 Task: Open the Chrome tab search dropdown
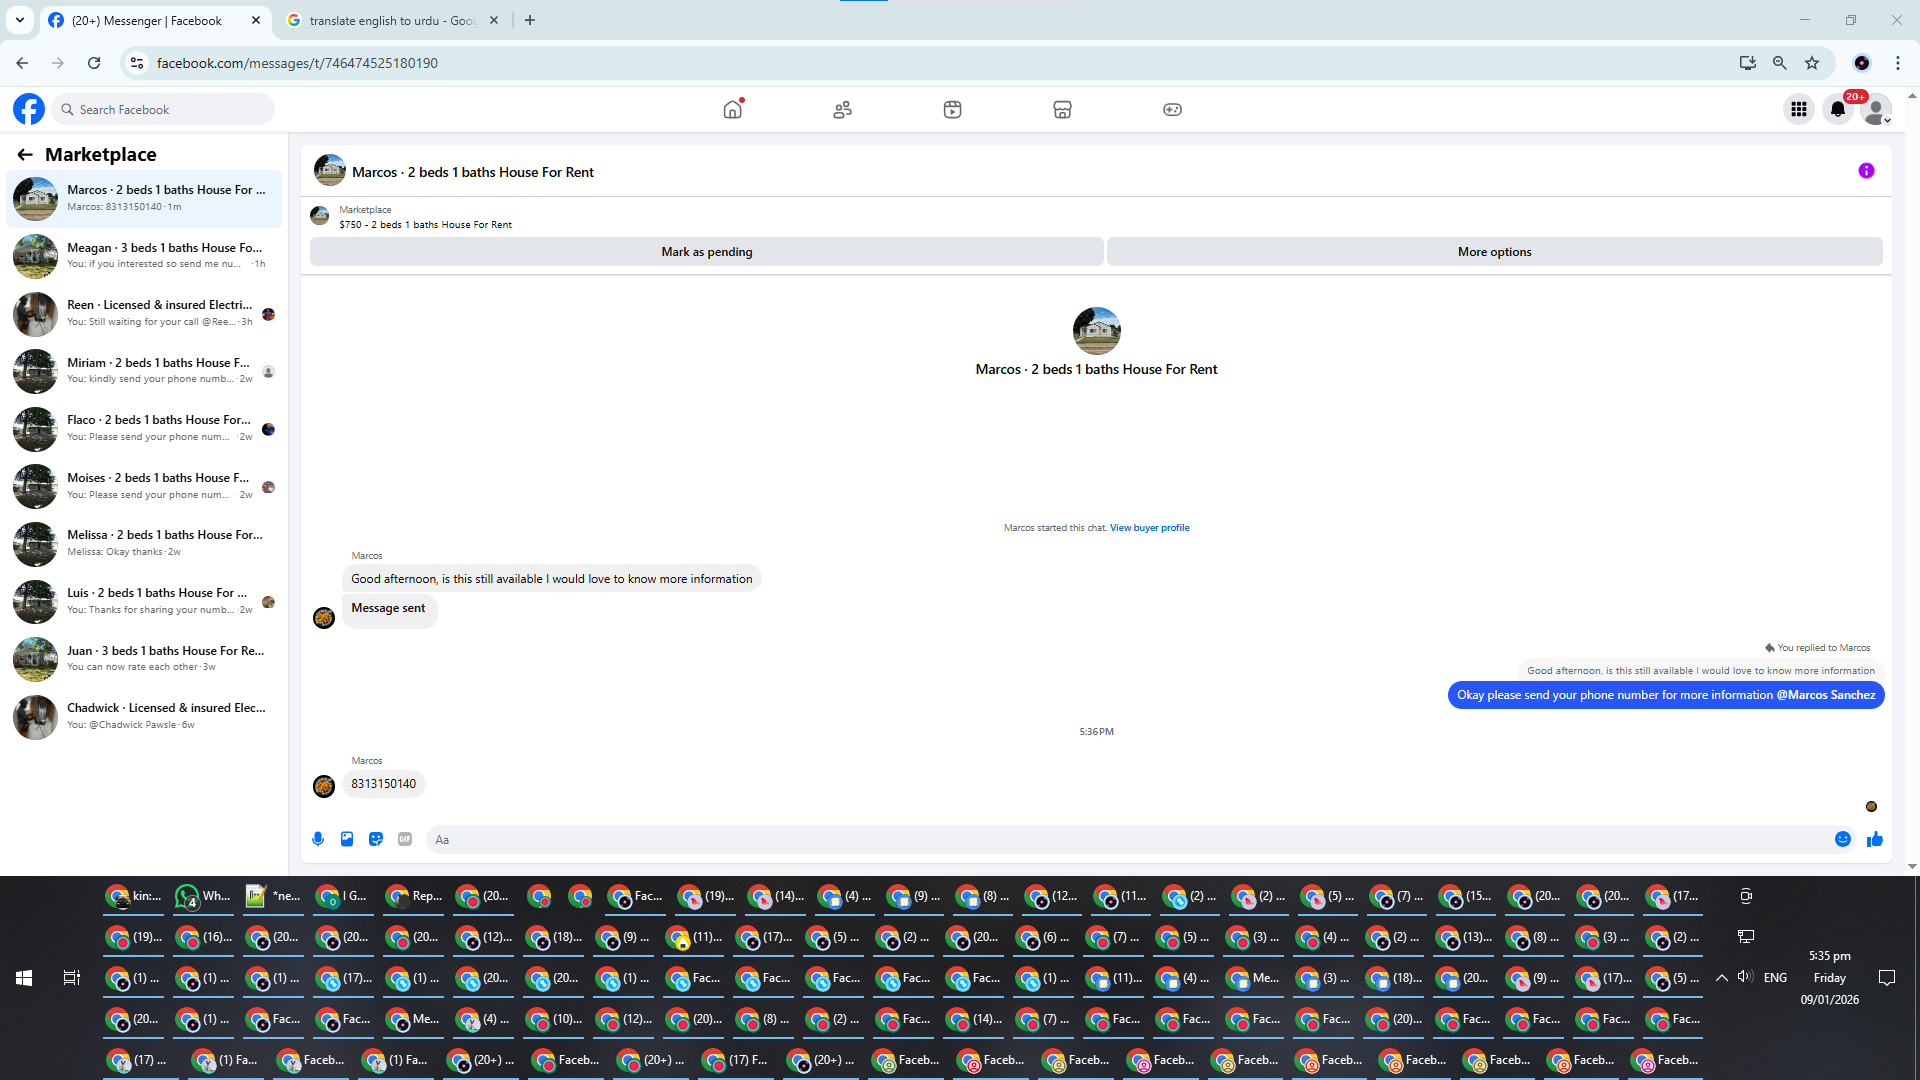[19, 20]
